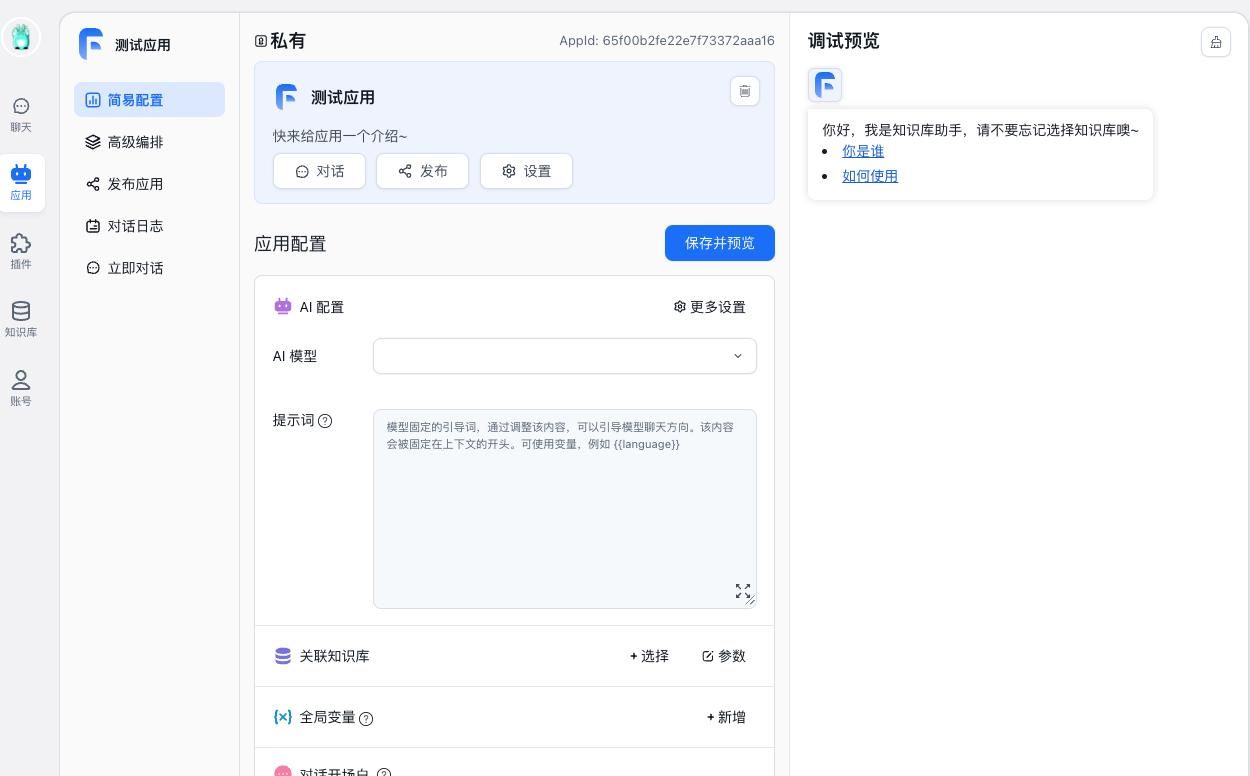Open the AI 模型 selection dropdown
1250x776 pixels.
point(564,356)
